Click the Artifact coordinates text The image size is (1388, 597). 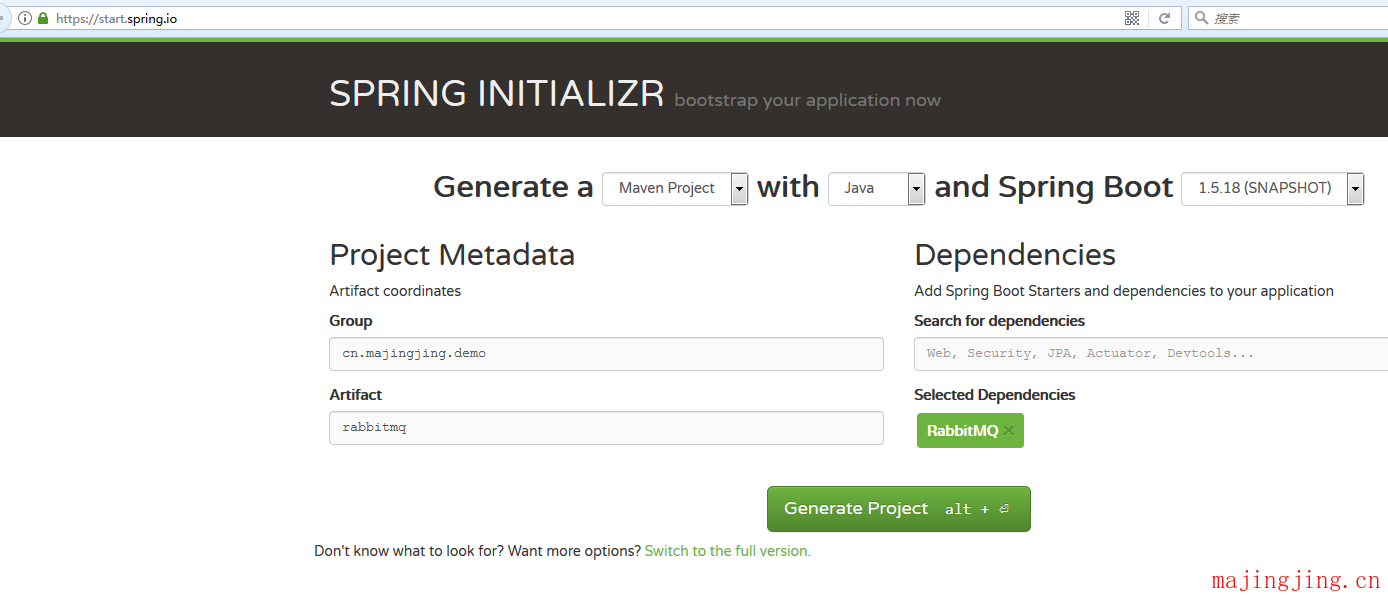395,291
